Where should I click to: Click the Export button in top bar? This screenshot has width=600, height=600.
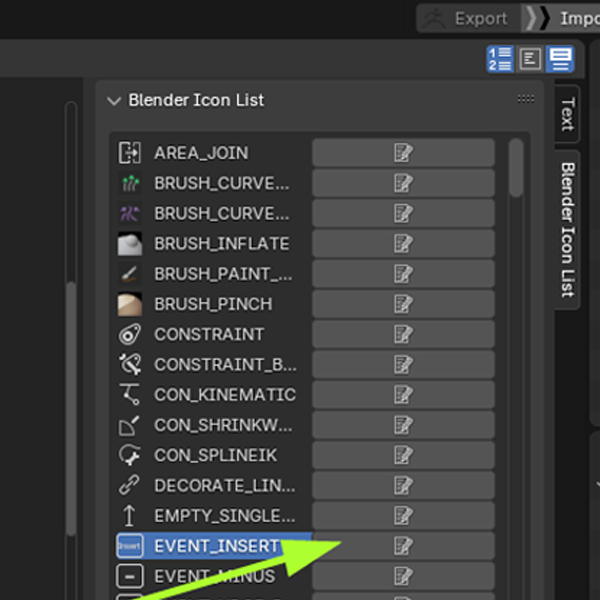[469, 18]
